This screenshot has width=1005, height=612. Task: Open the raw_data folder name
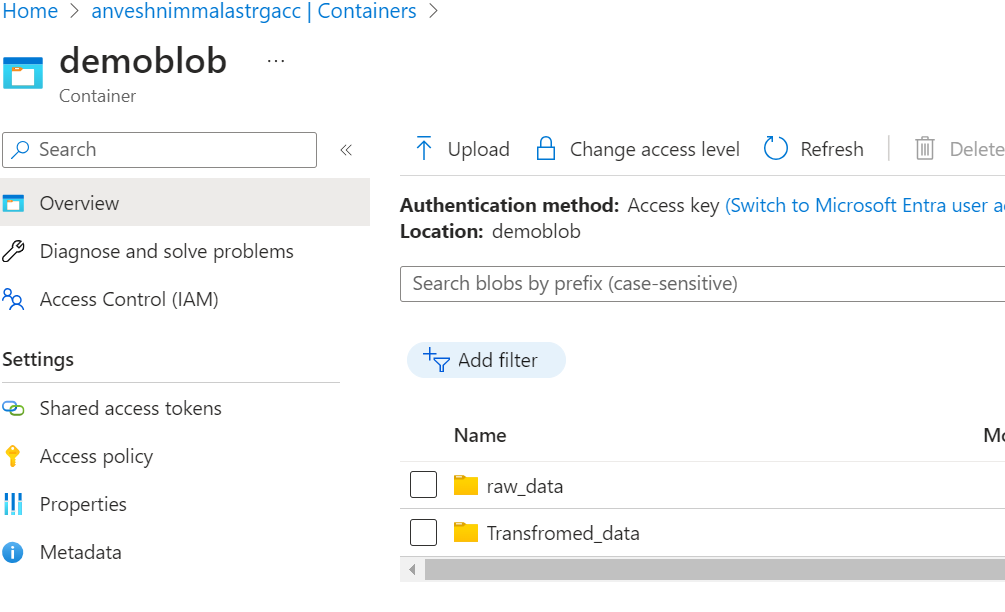pyautogui.click(x=524, y=486)
